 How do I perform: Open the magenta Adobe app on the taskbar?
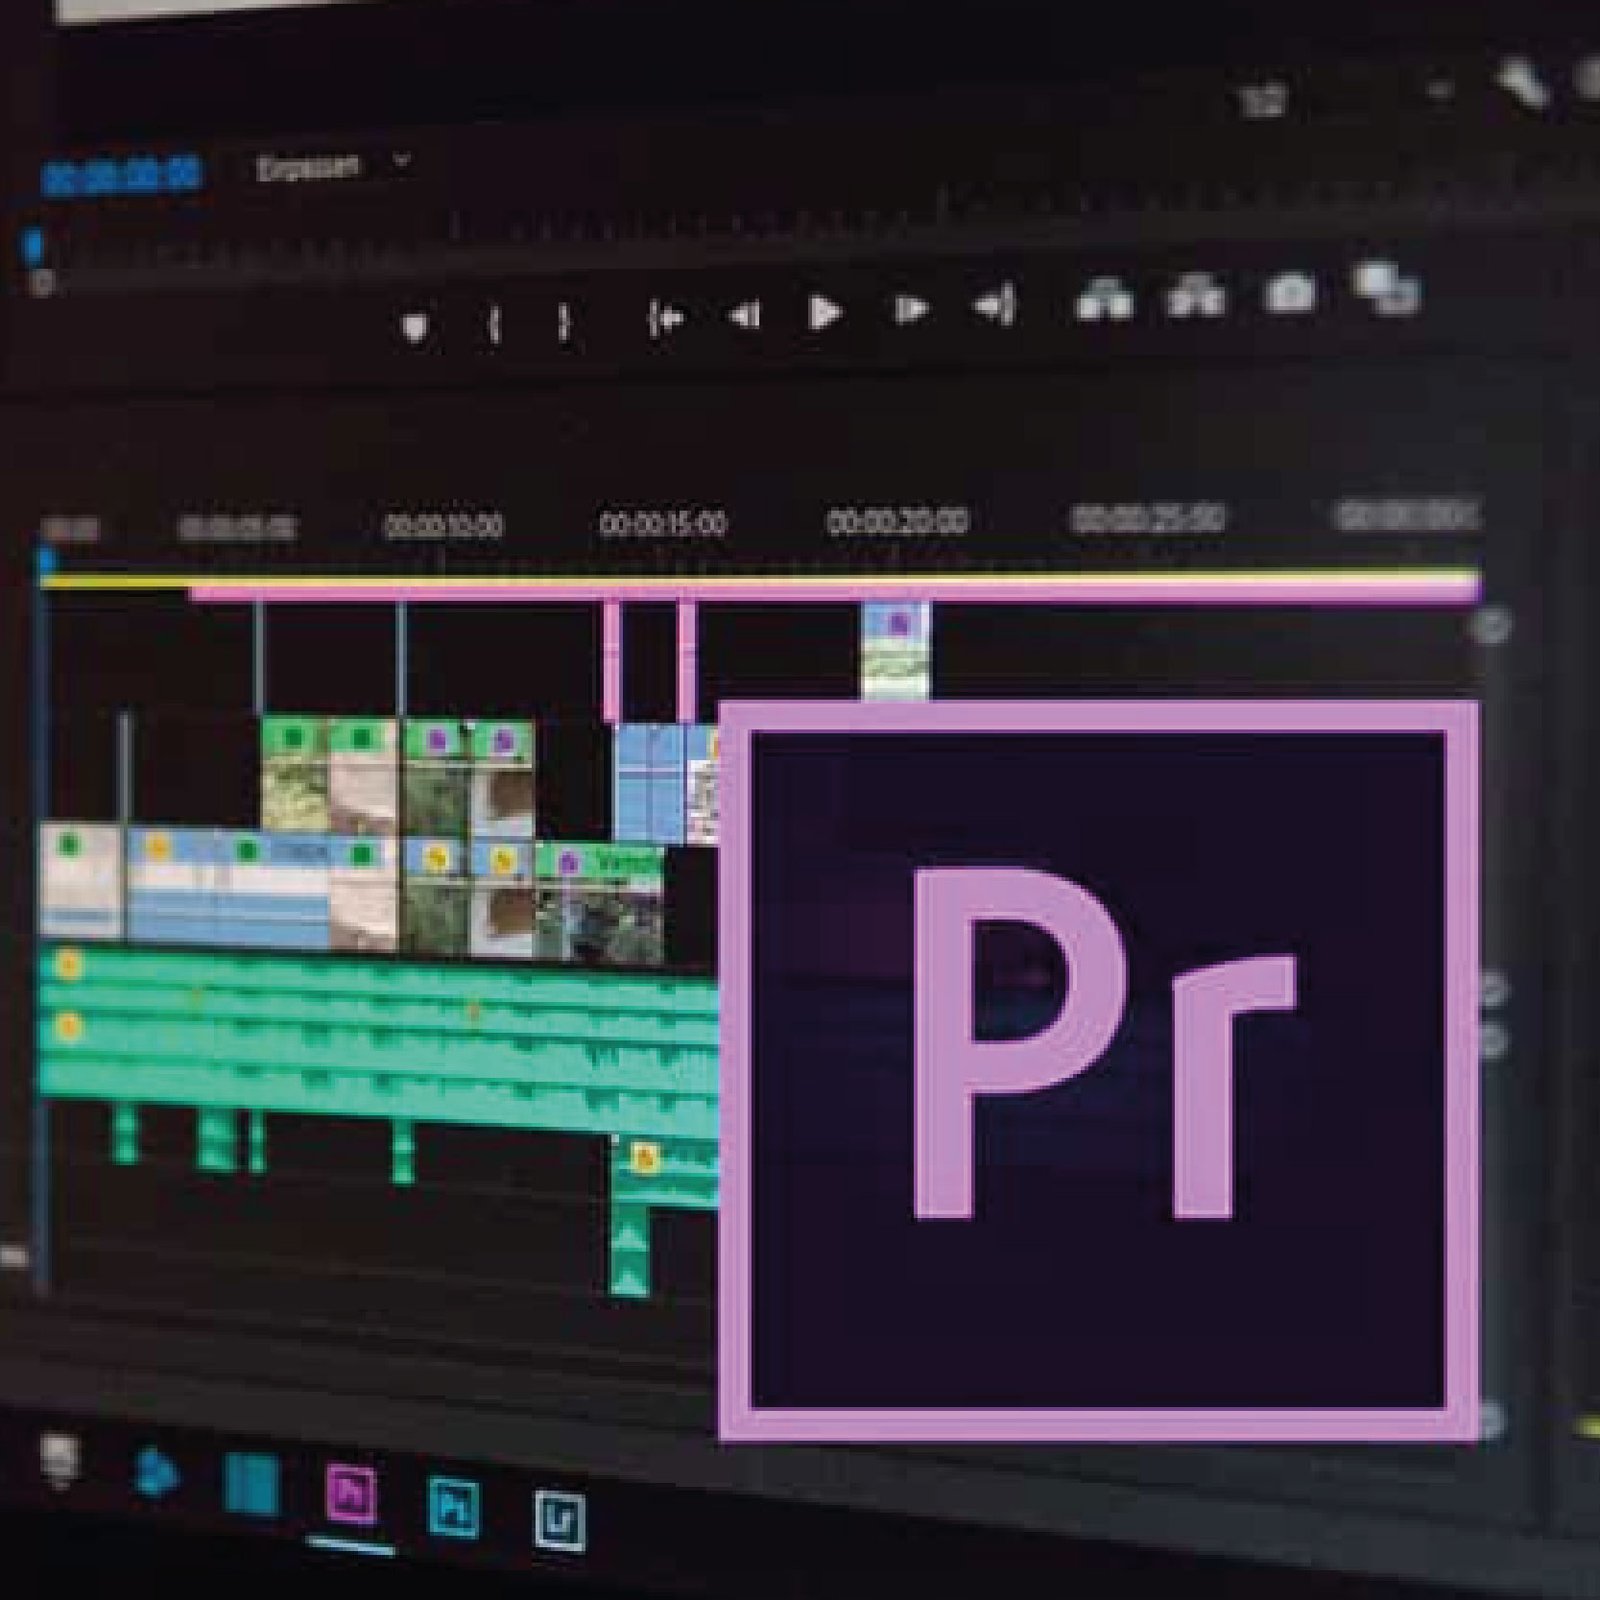point(351,1494)
